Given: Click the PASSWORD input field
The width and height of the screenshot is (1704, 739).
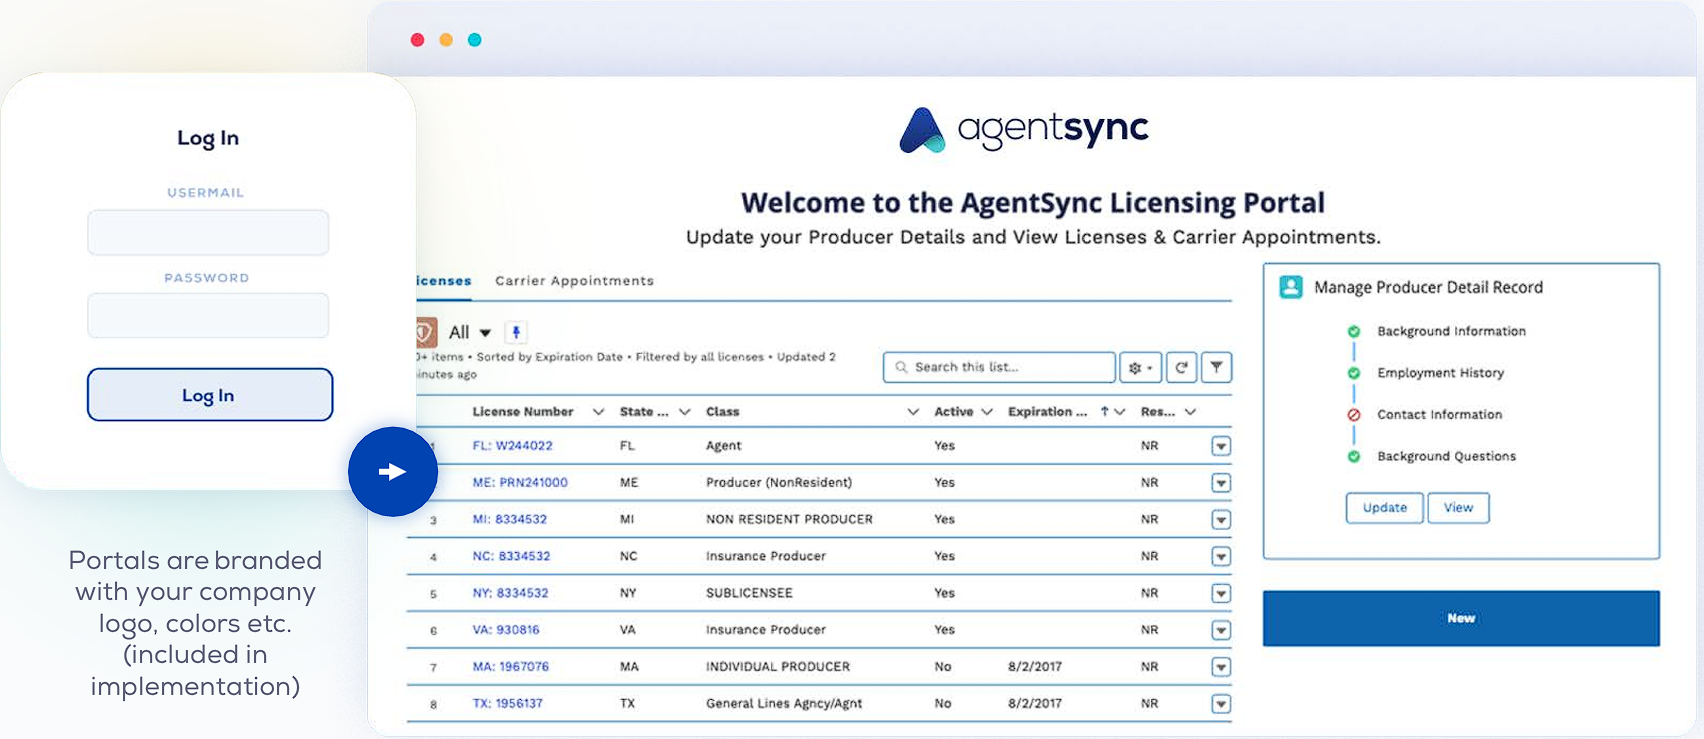Looking at the screenshot, I should tap(208, 316).
